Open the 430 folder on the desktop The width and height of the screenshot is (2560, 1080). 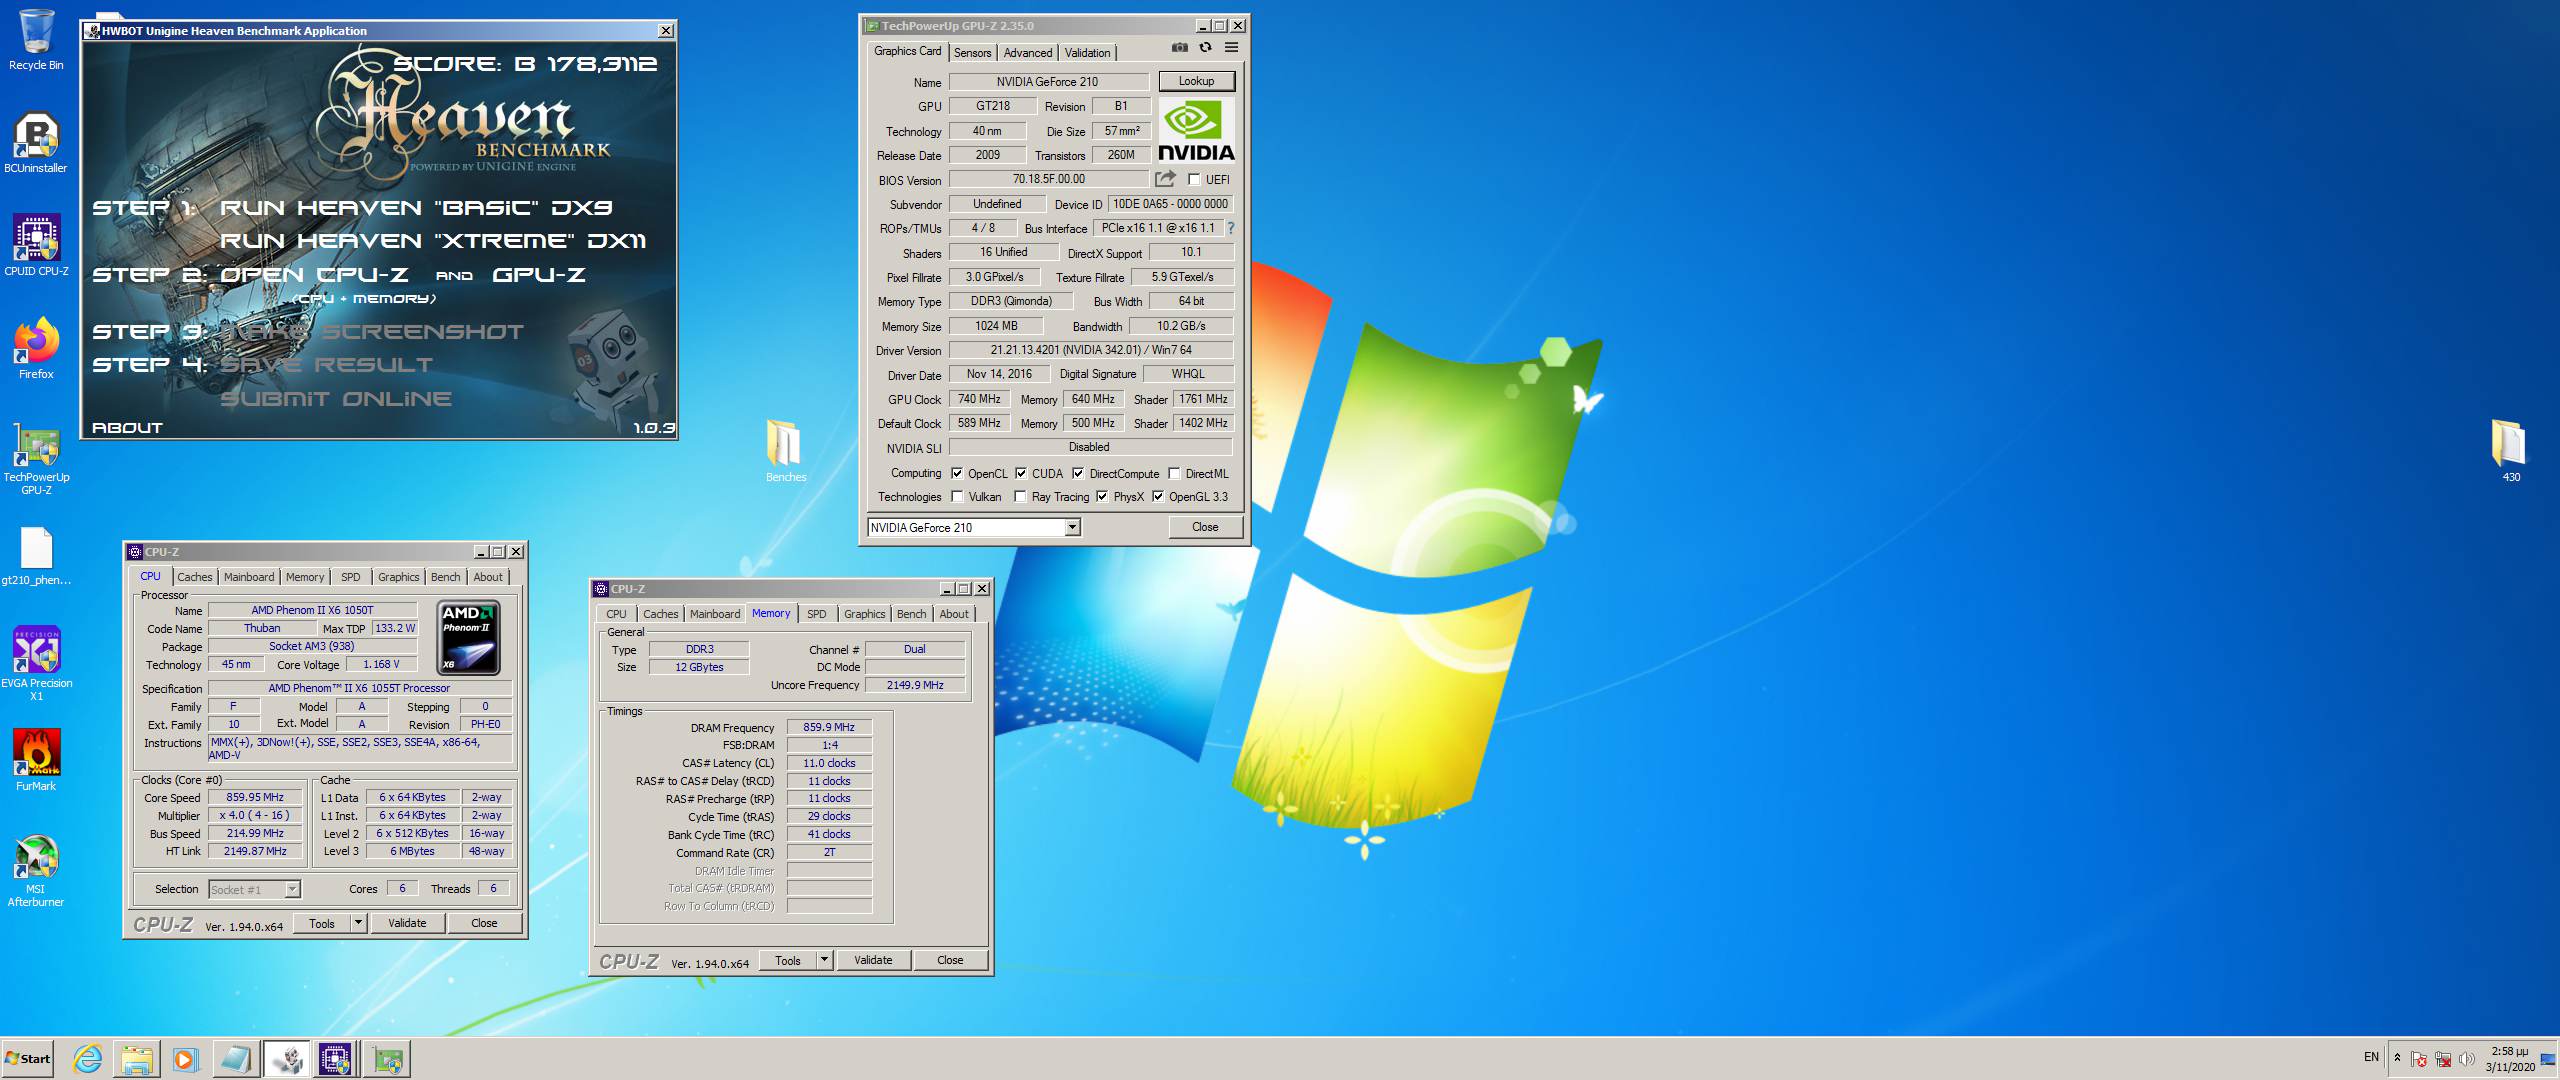2510,451
